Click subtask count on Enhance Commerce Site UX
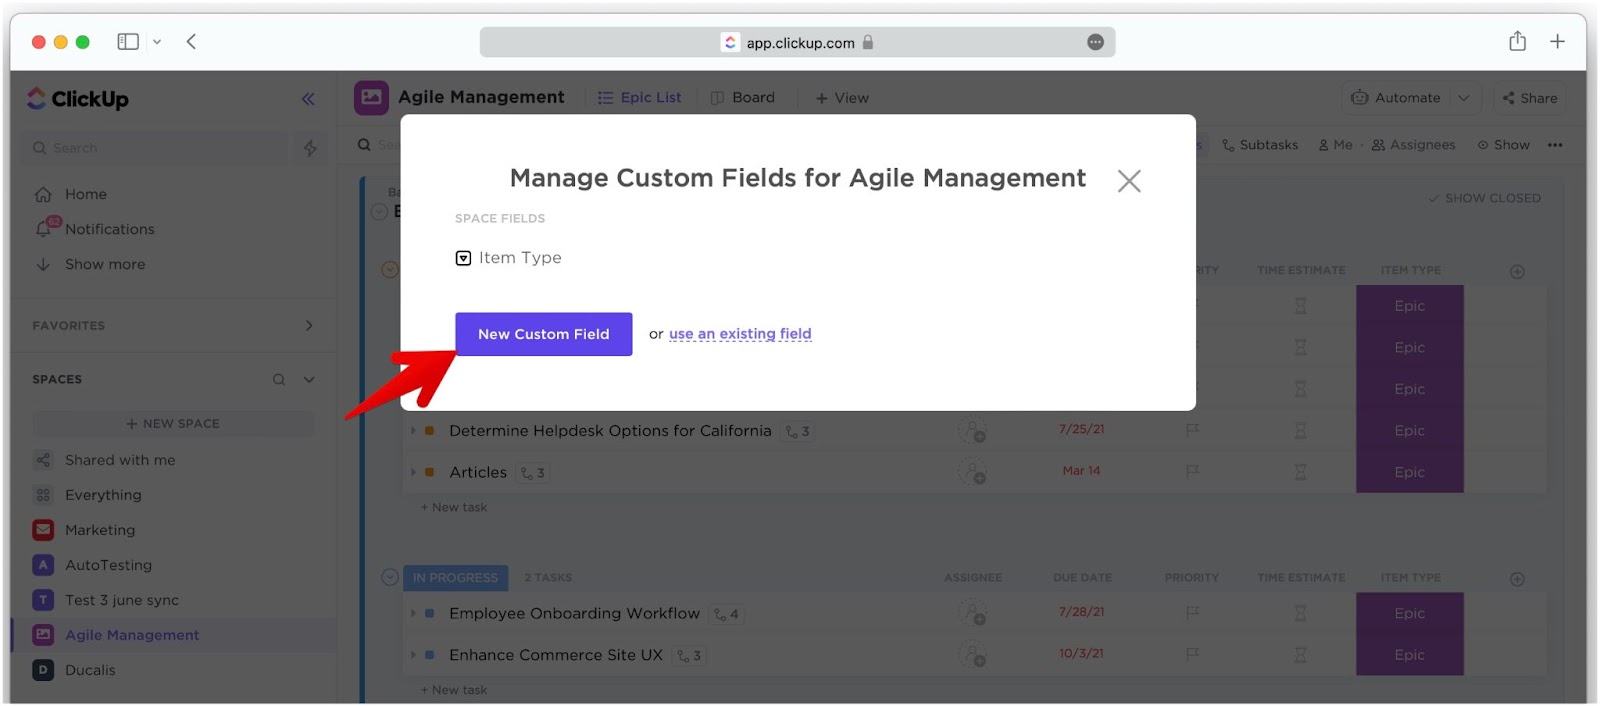 point(689,656)
